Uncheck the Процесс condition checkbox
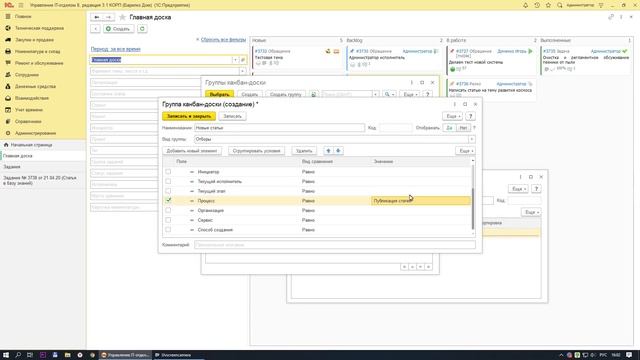Screen dimensions: 640x360 [x=168, y=200]
